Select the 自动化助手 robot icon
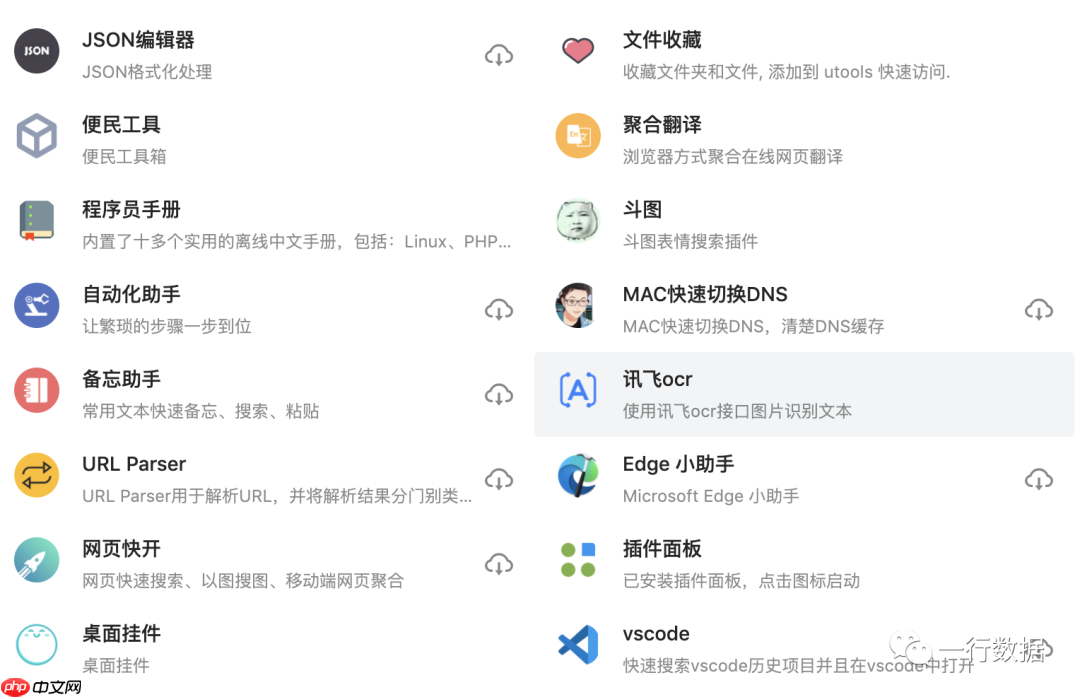Viewport: 1080px width, 697px height. (x=36, y=305)
